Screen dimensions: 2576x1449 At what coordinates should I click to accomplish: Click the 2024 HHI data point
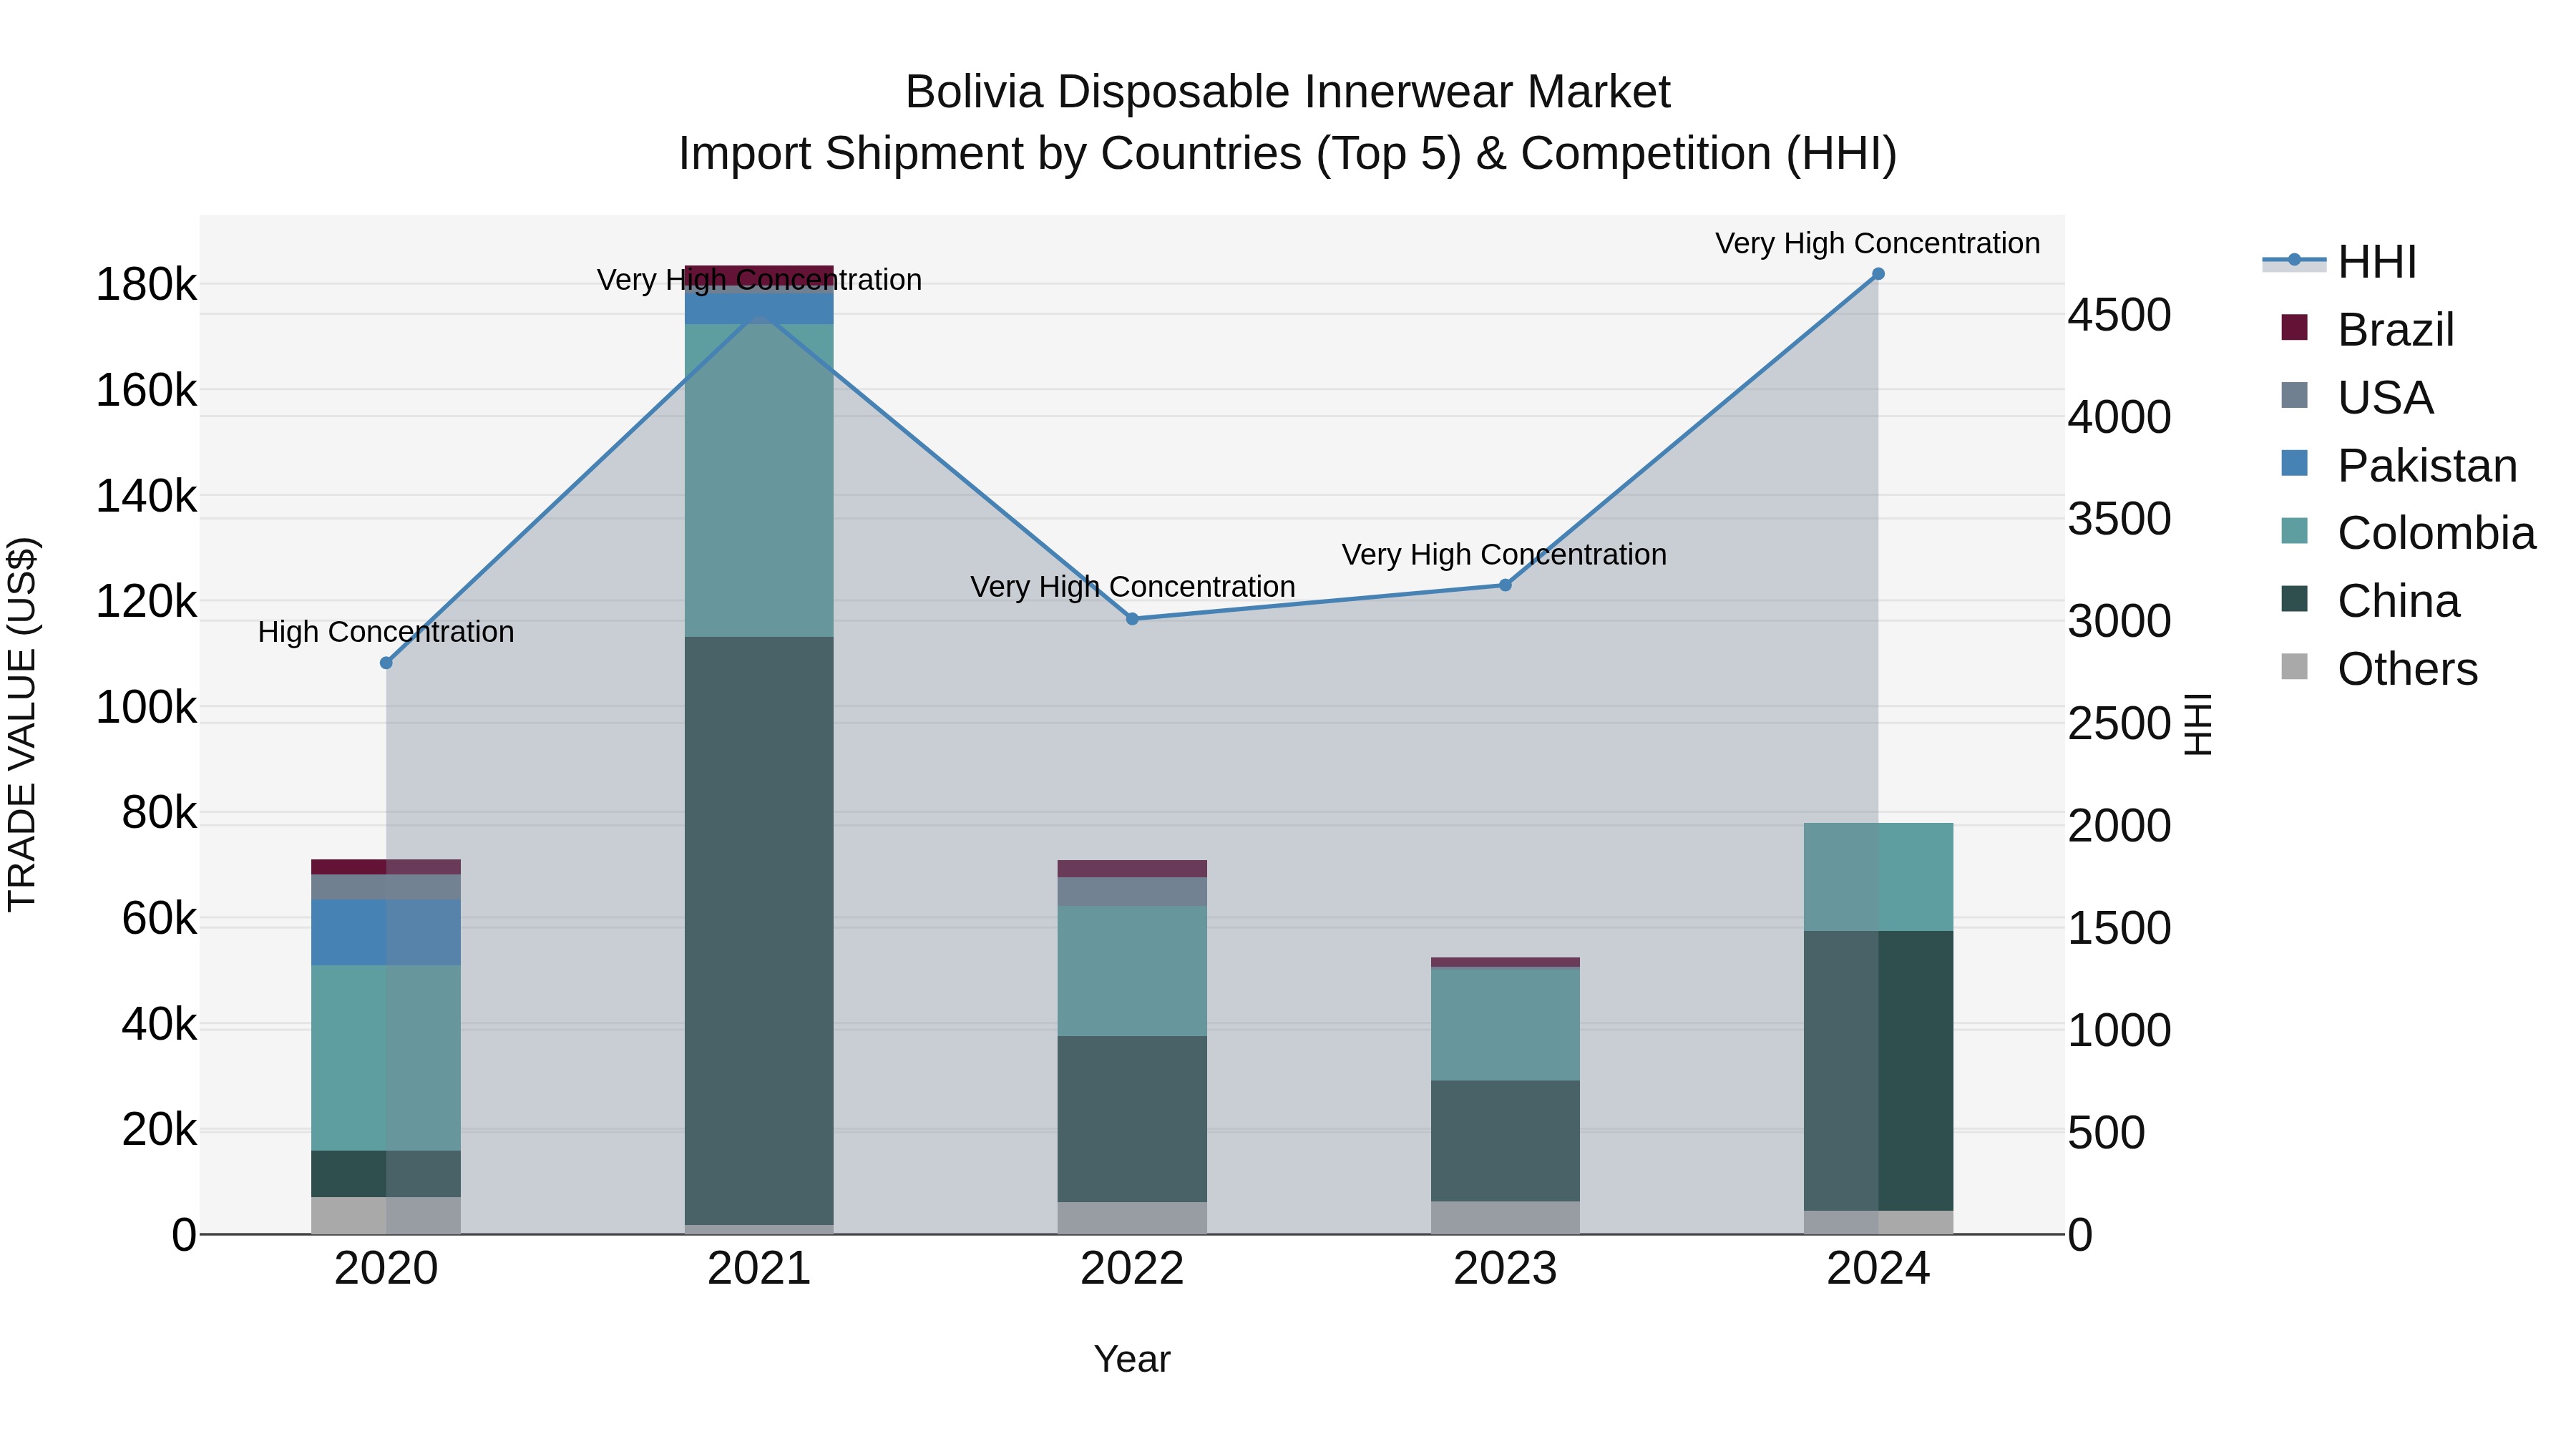click(x=1878, y=274)
